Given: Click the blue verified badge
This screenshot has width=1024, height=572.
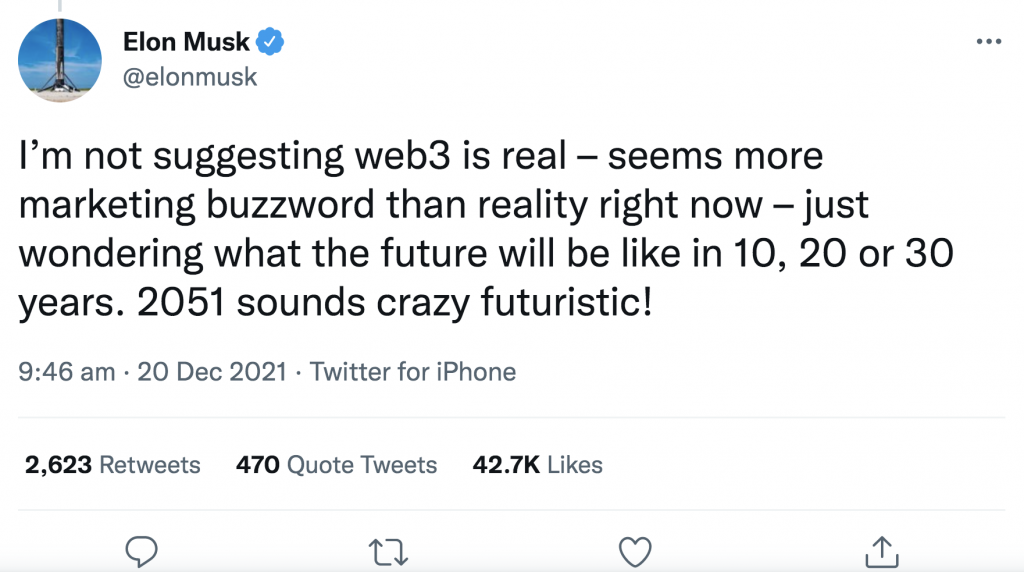Looking at the screenshot, I should click(x=271, y=42).
